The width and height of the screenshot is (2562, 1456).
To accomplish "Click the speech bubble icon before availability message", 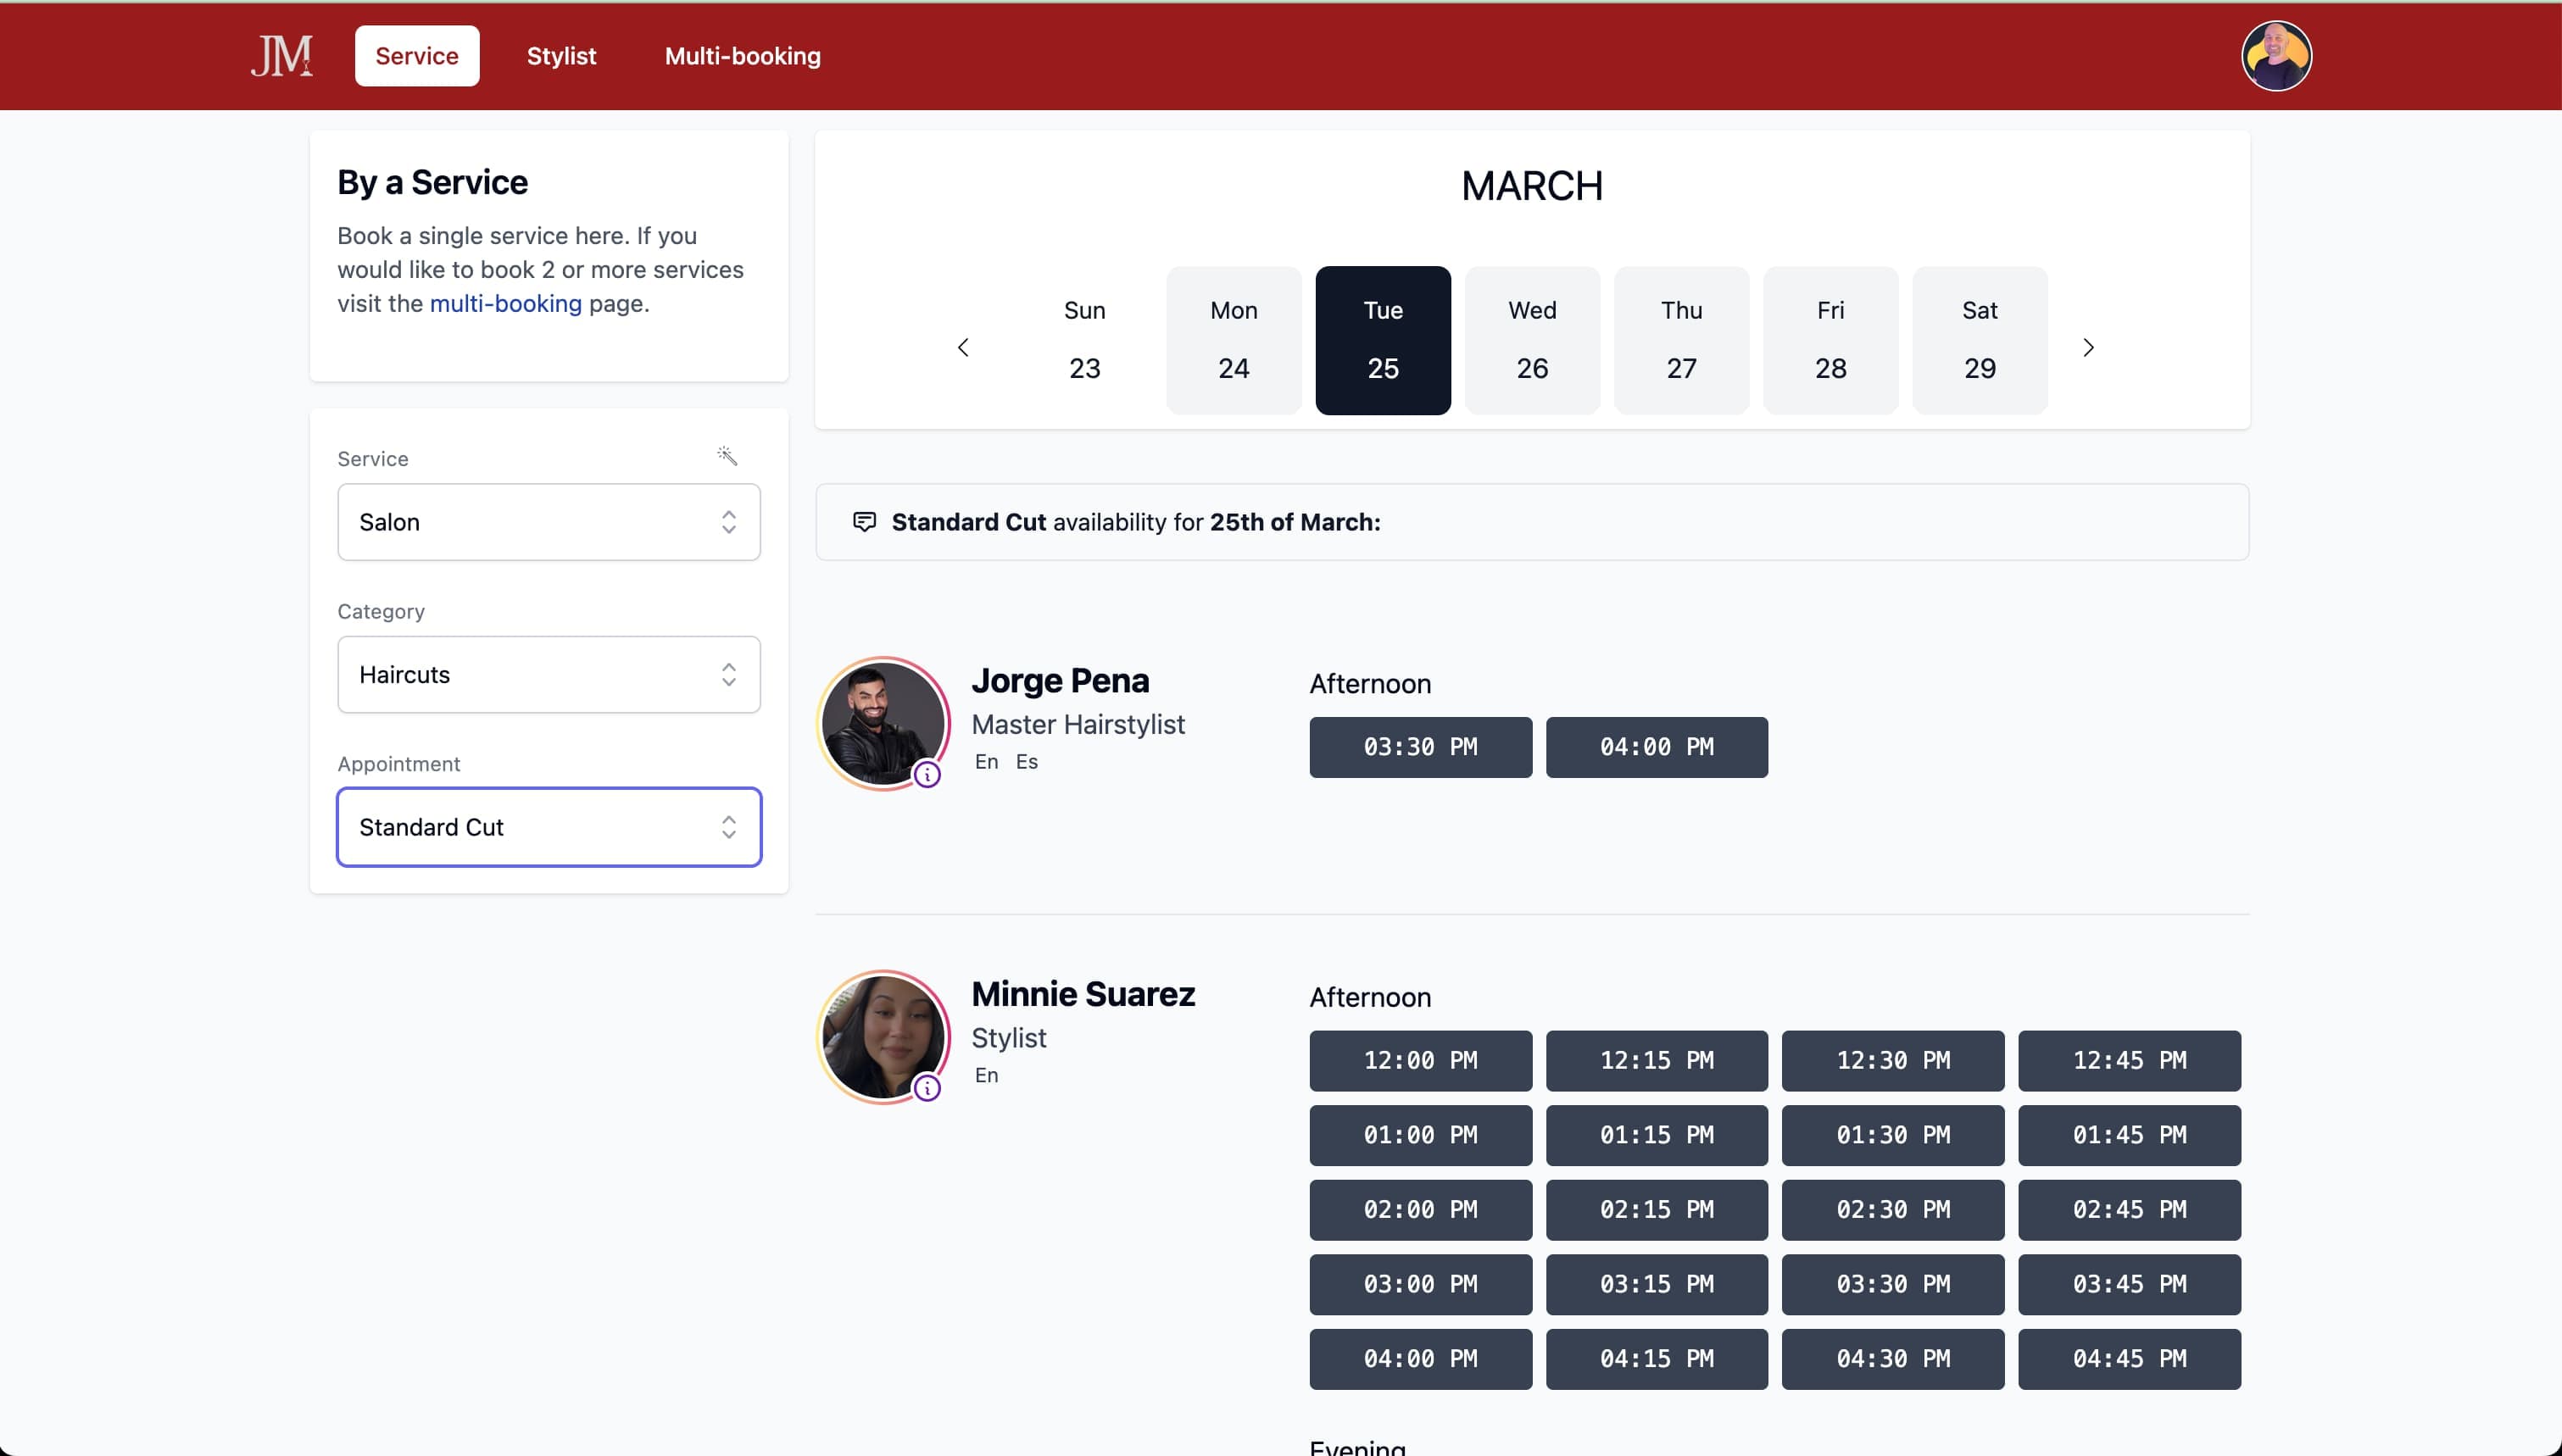I will pos(863,521).
